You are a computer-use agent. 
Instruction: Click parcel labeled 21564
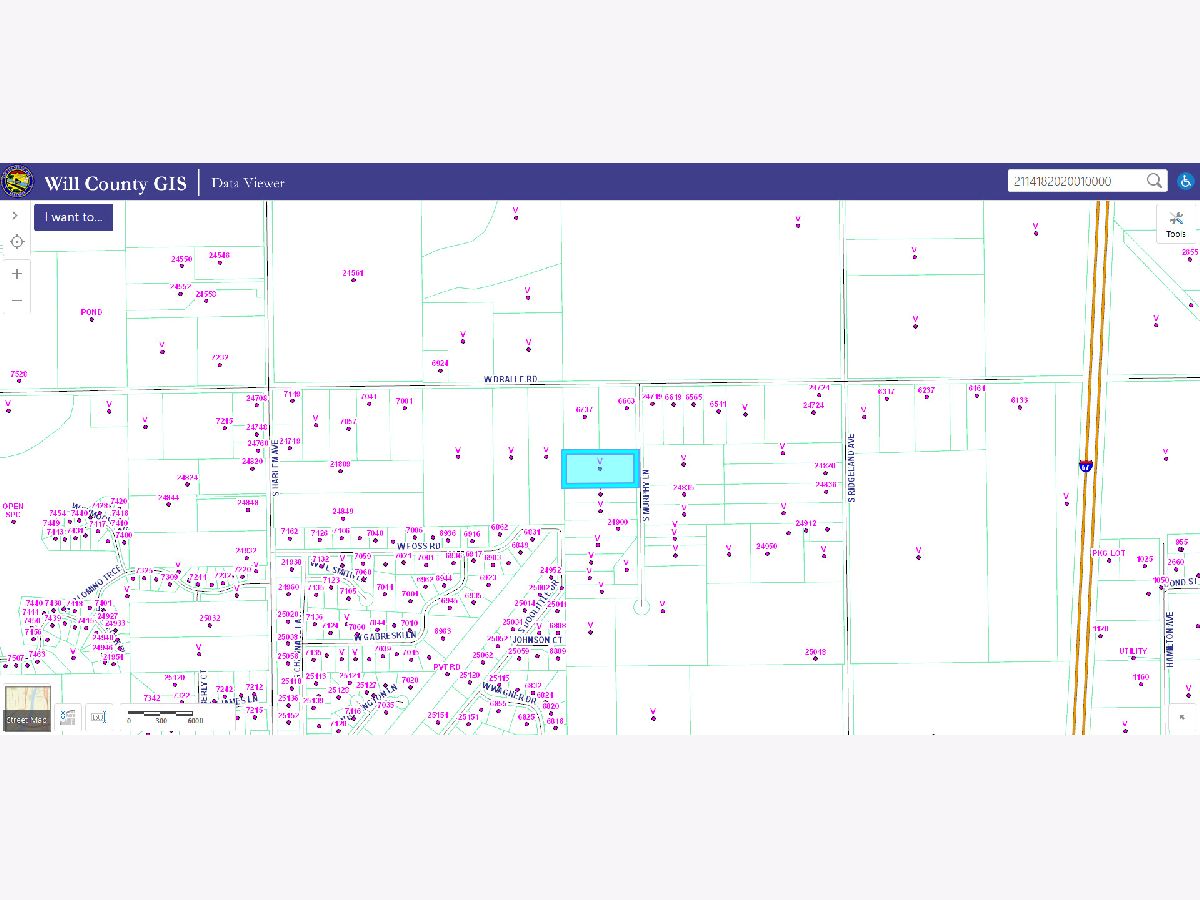(352, 273)
